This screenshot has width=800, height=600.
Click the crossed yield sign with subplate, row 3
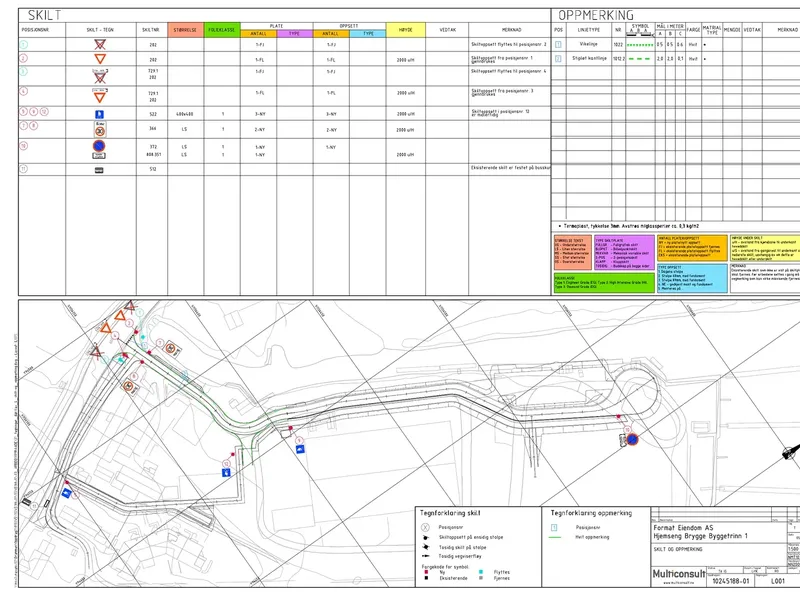point(100,76)
